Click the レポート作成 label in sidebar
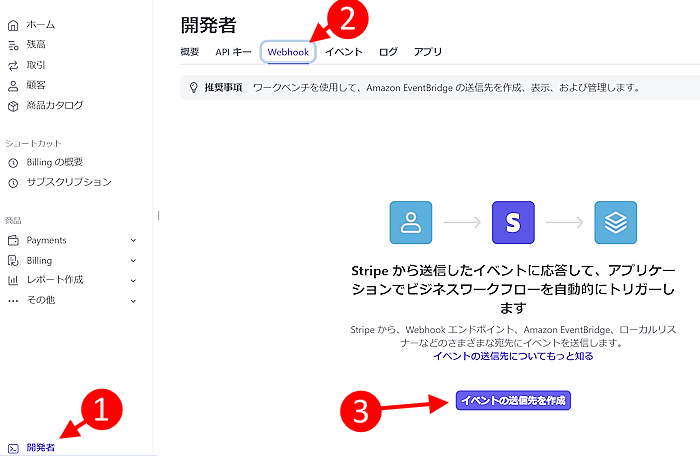Viewport: 700px width, 456px height. pos(55,280)
